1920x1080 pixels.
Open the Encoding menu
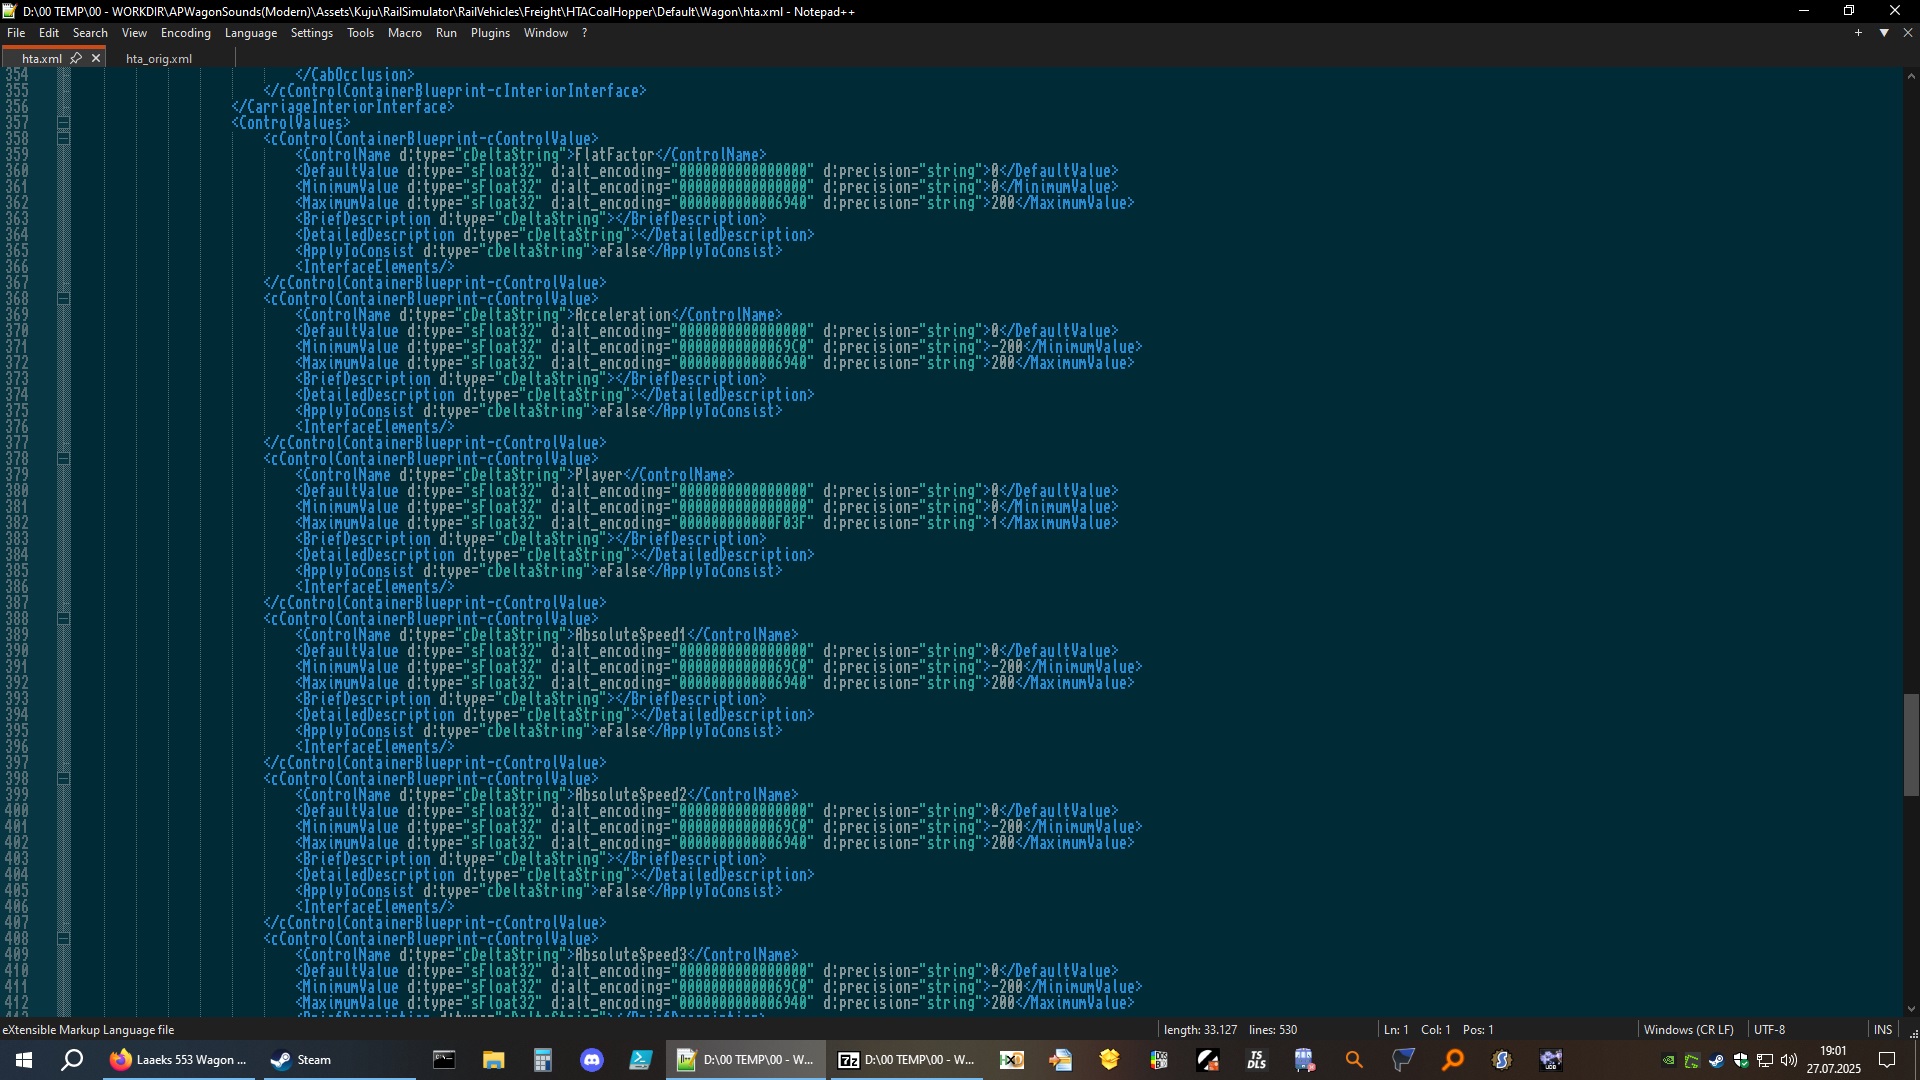[x=185, y=33]
